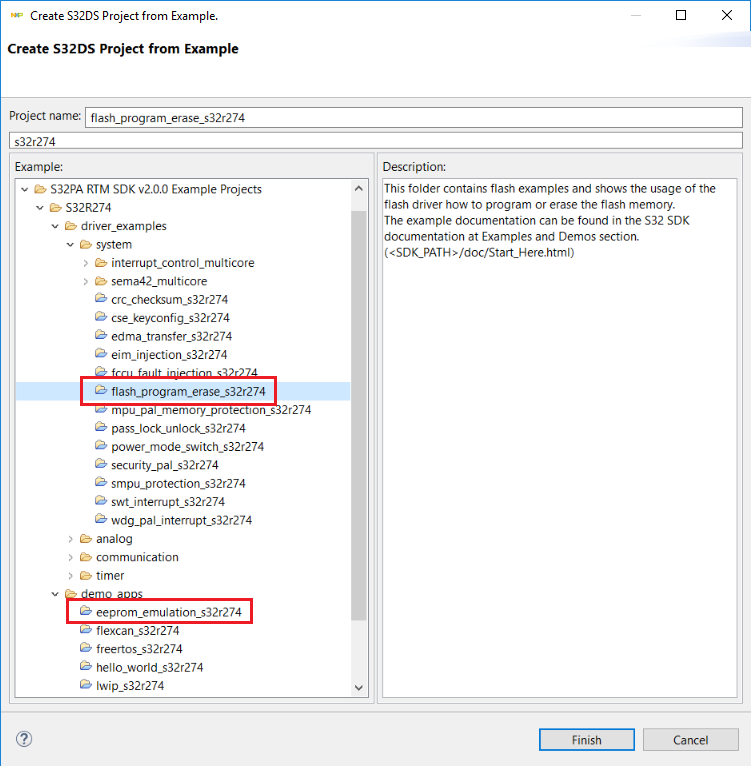Click the Finish button
The height and width of the screenshot is (766, 751).
pos(586,740)
